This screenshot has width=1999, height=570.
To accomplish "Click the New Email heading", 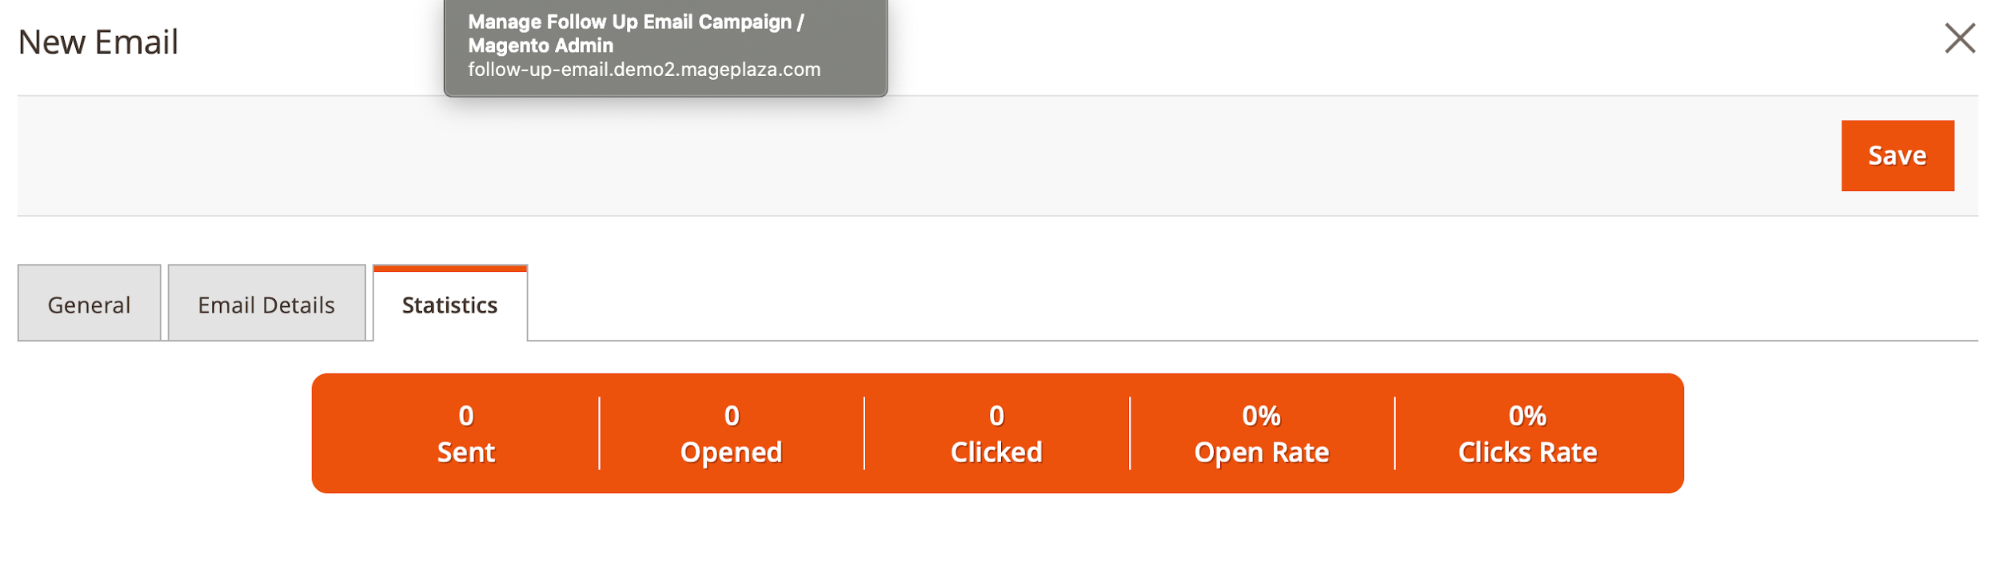I will (98, 42).
